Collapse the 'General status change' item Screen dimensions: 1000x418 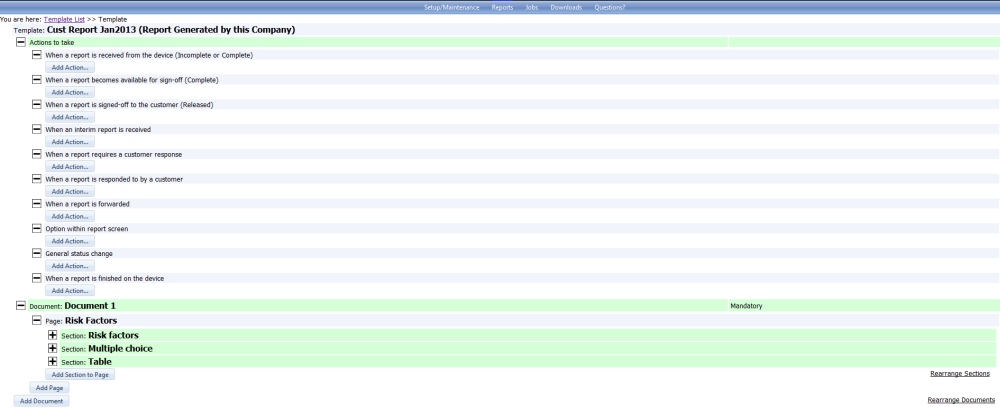[x=37, y=253]
